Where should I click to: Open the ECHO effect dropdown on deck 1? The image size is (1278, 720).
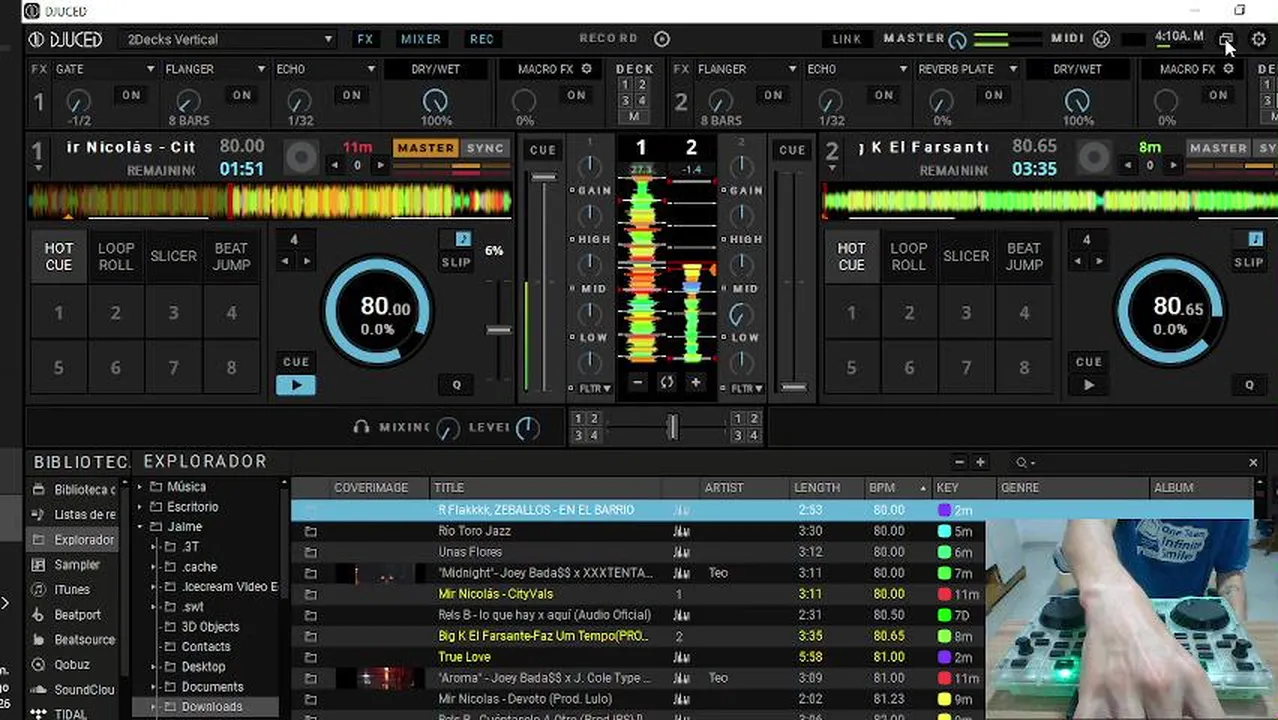(x=326, y=69)
